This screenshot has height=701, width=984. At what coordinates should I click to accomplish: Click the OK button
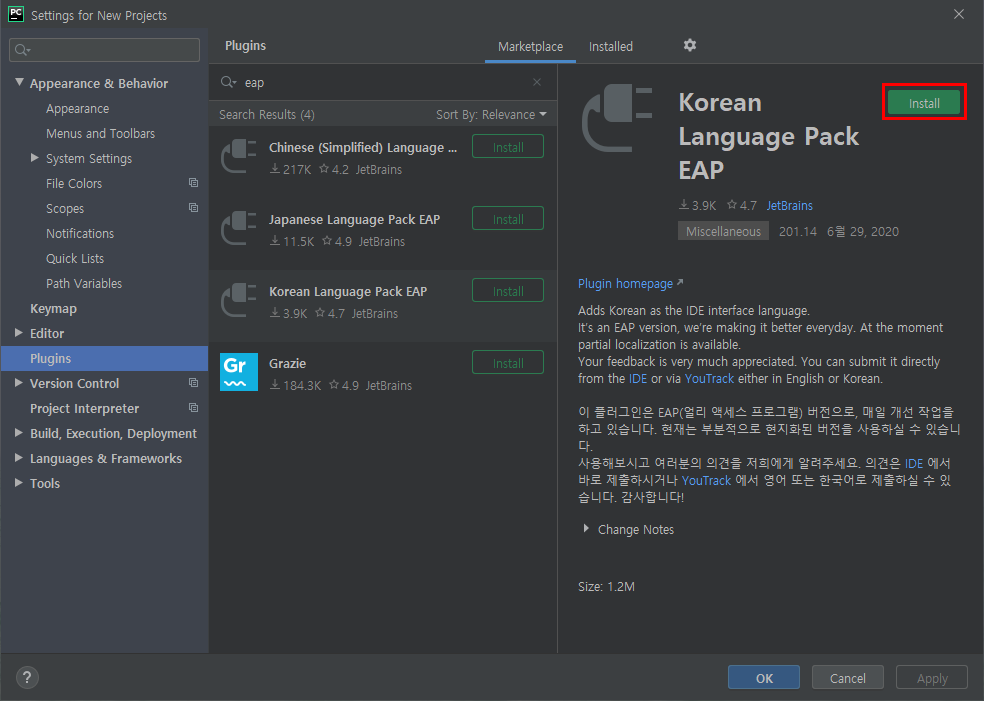click(x=764, y=678)
